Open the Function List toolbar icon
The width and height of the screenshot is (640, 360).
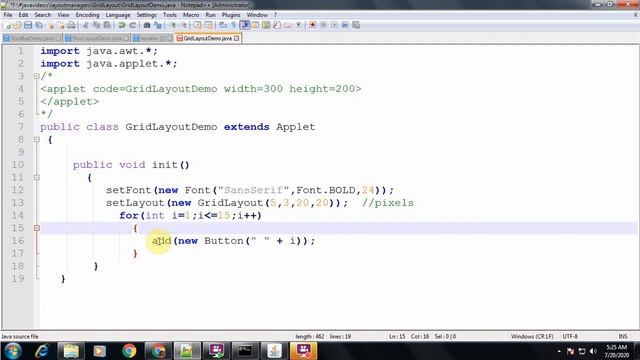tap(277, 25)
